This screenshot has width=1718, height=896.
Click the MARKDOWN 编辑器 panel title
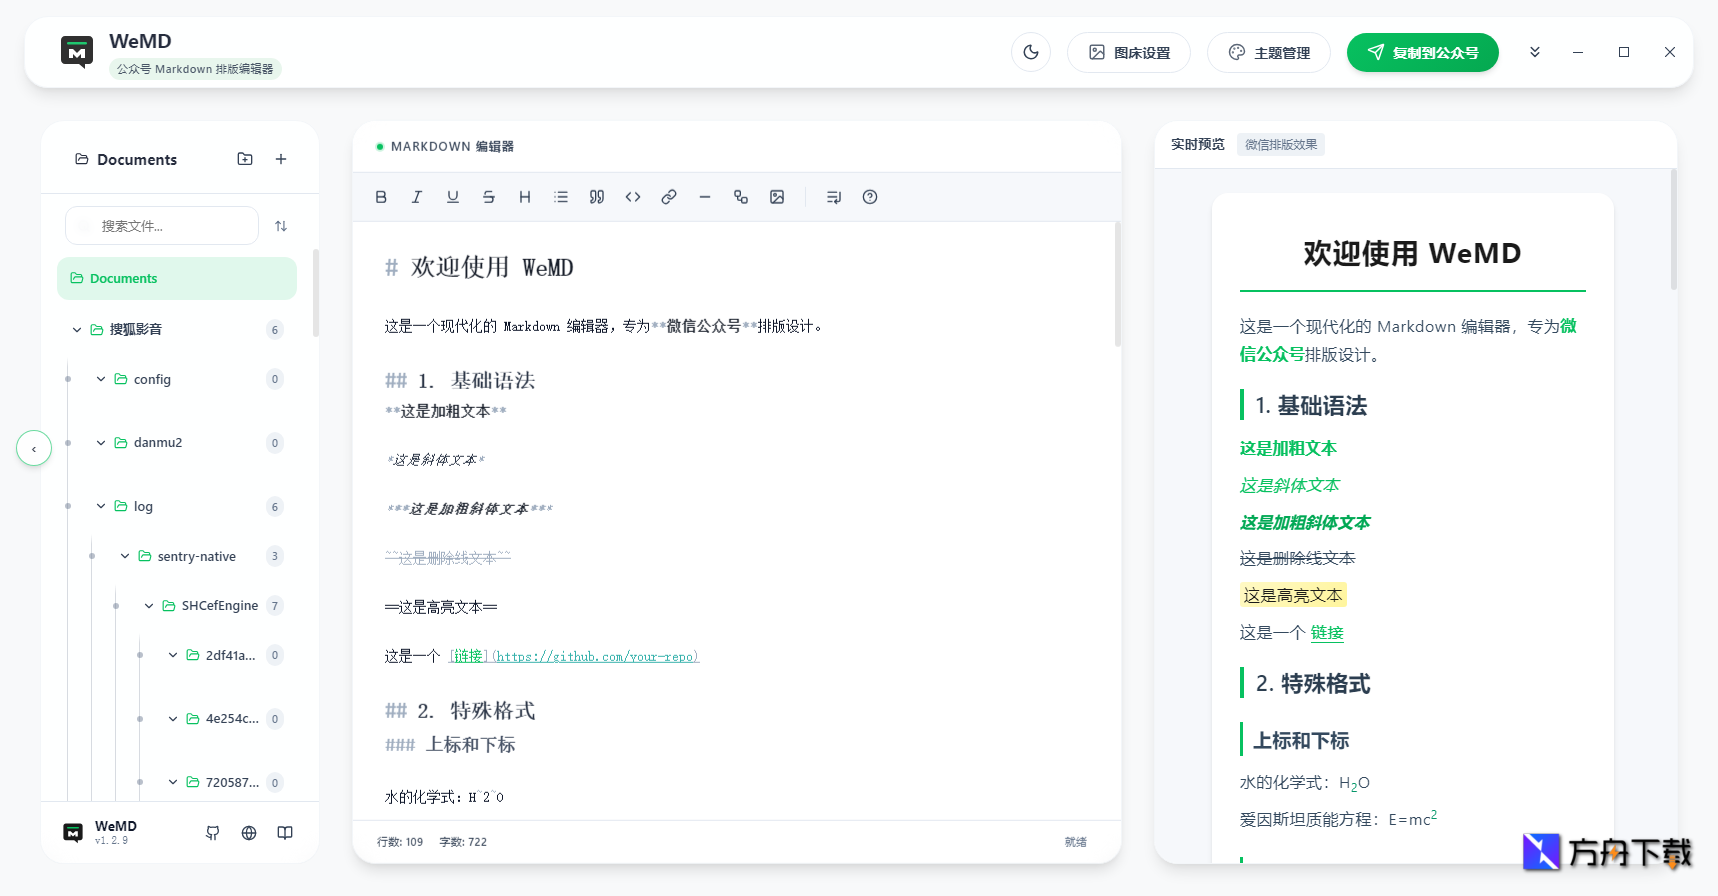[x=452, y=146]
